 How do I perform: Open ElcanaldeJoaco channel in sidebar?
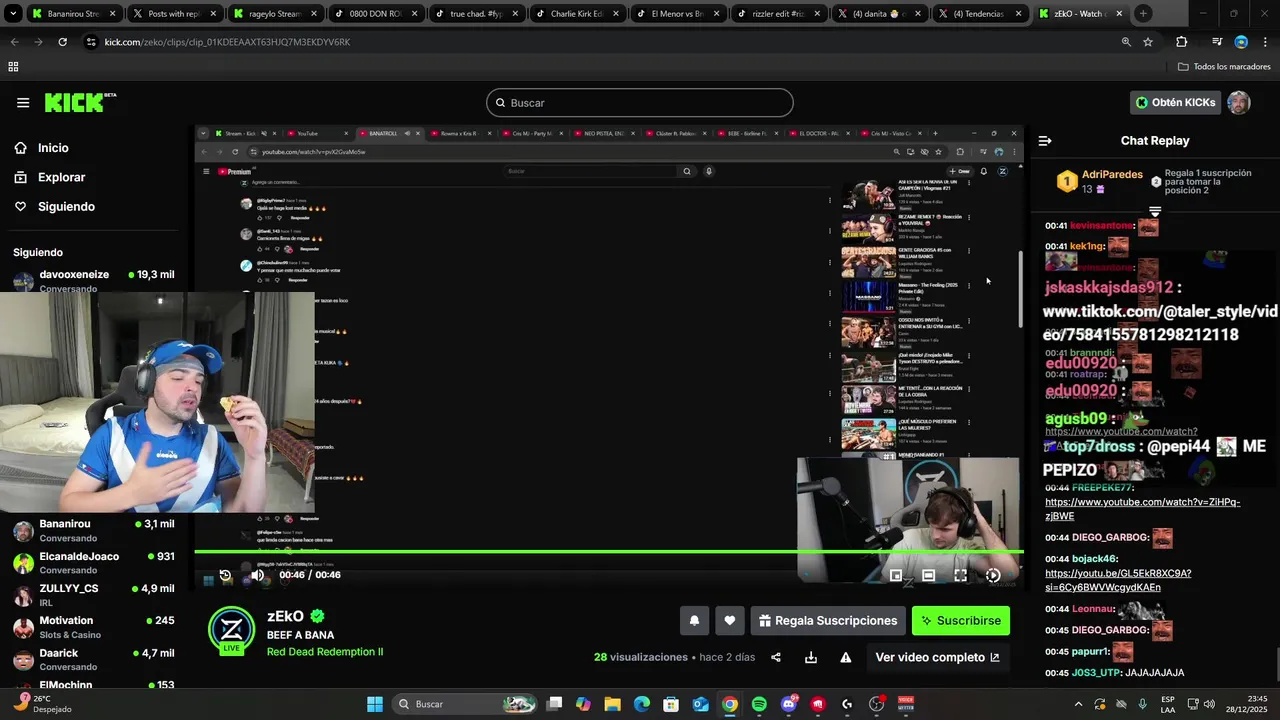94,563
